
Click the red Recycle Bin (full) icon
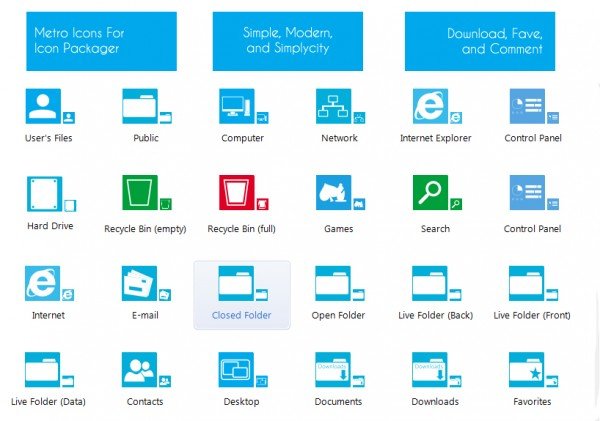[237, 193]
